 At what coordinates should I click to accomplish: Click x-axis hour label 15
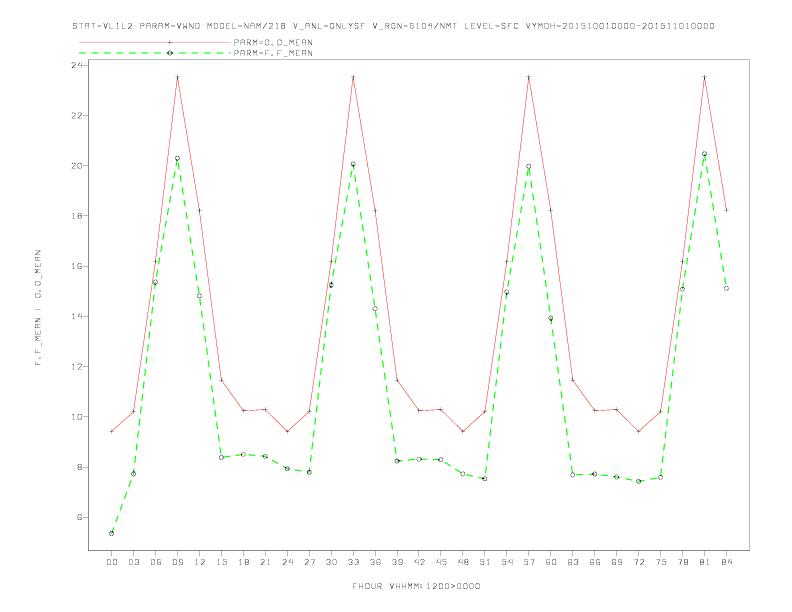(x=221, y=562)
